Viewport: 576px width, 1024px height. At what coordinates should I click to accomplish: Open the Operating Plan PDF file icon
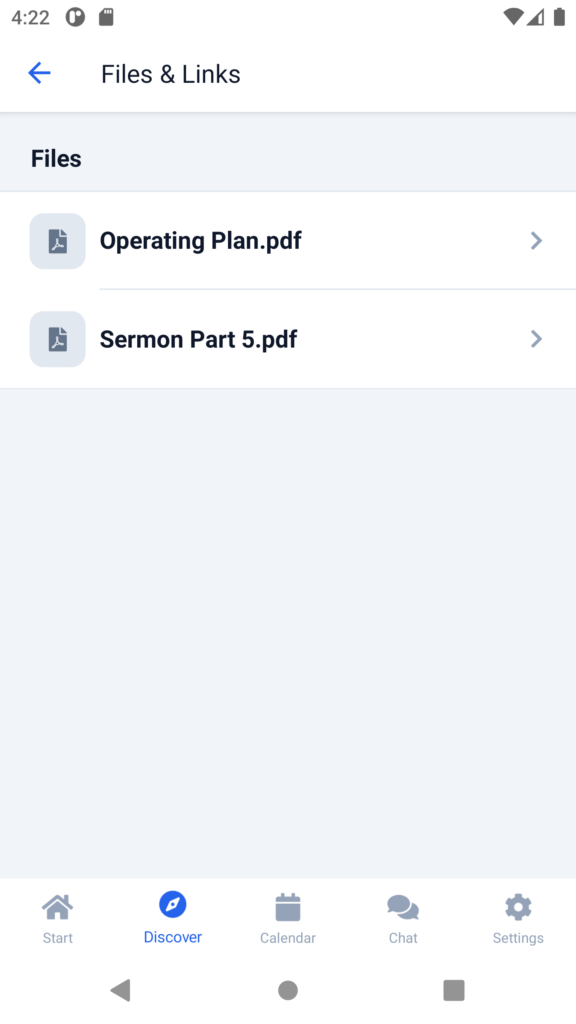point(57,241)
